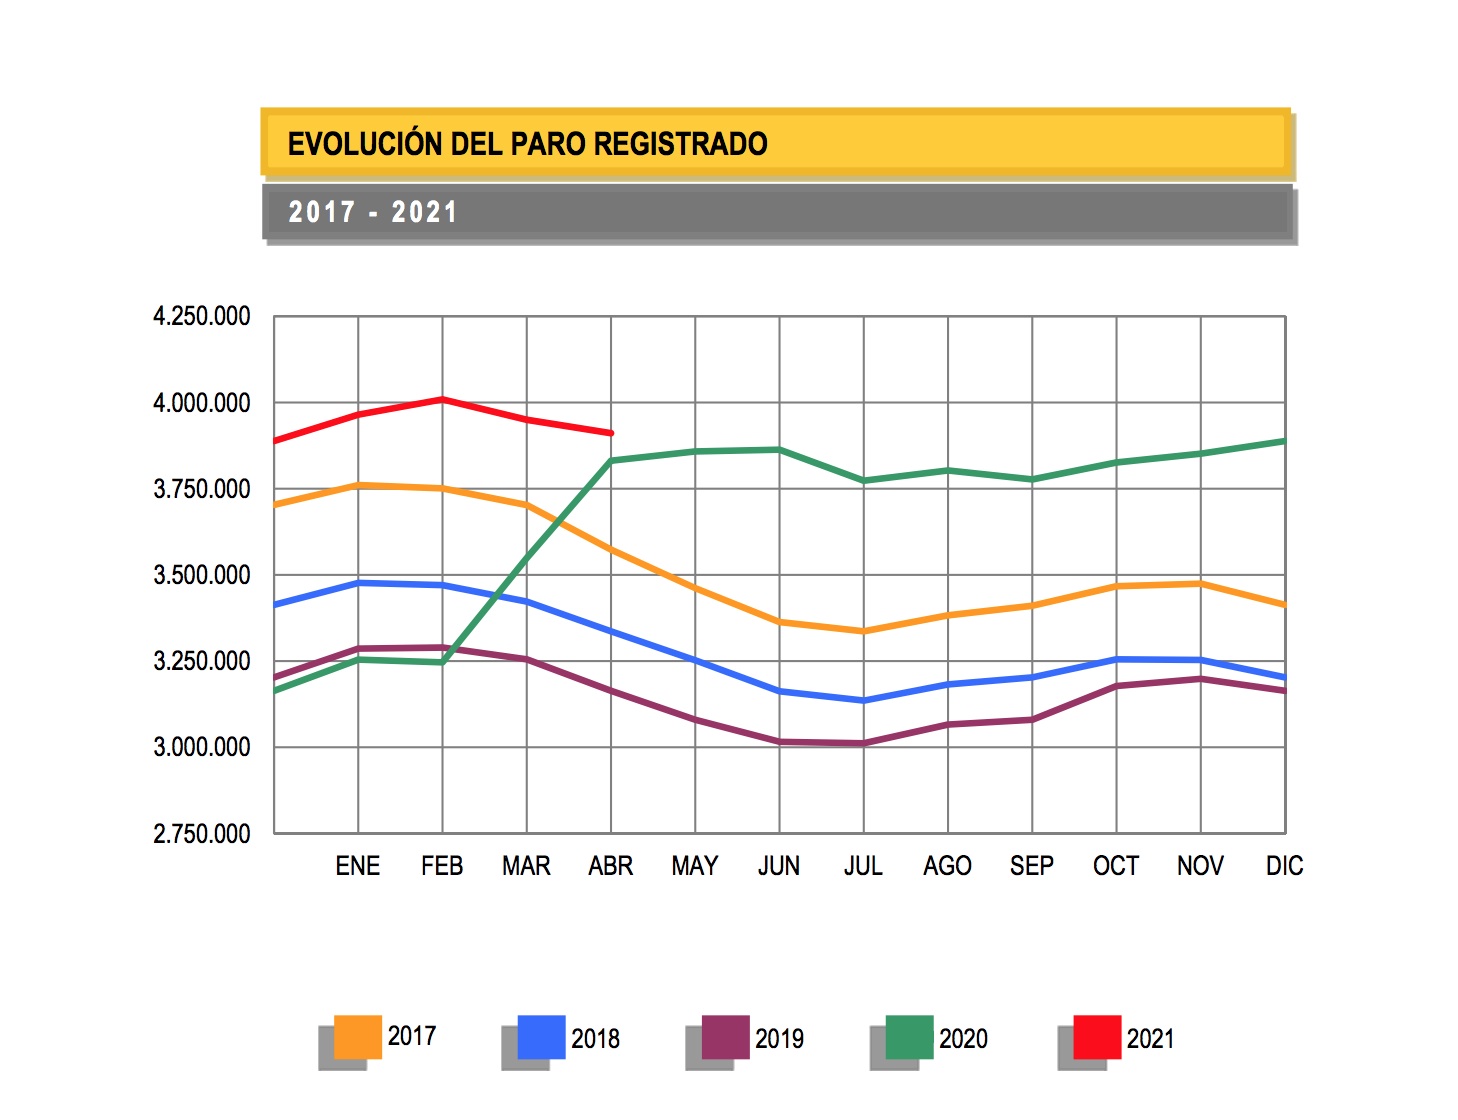Click the OCT month label

coord(1115,866)
